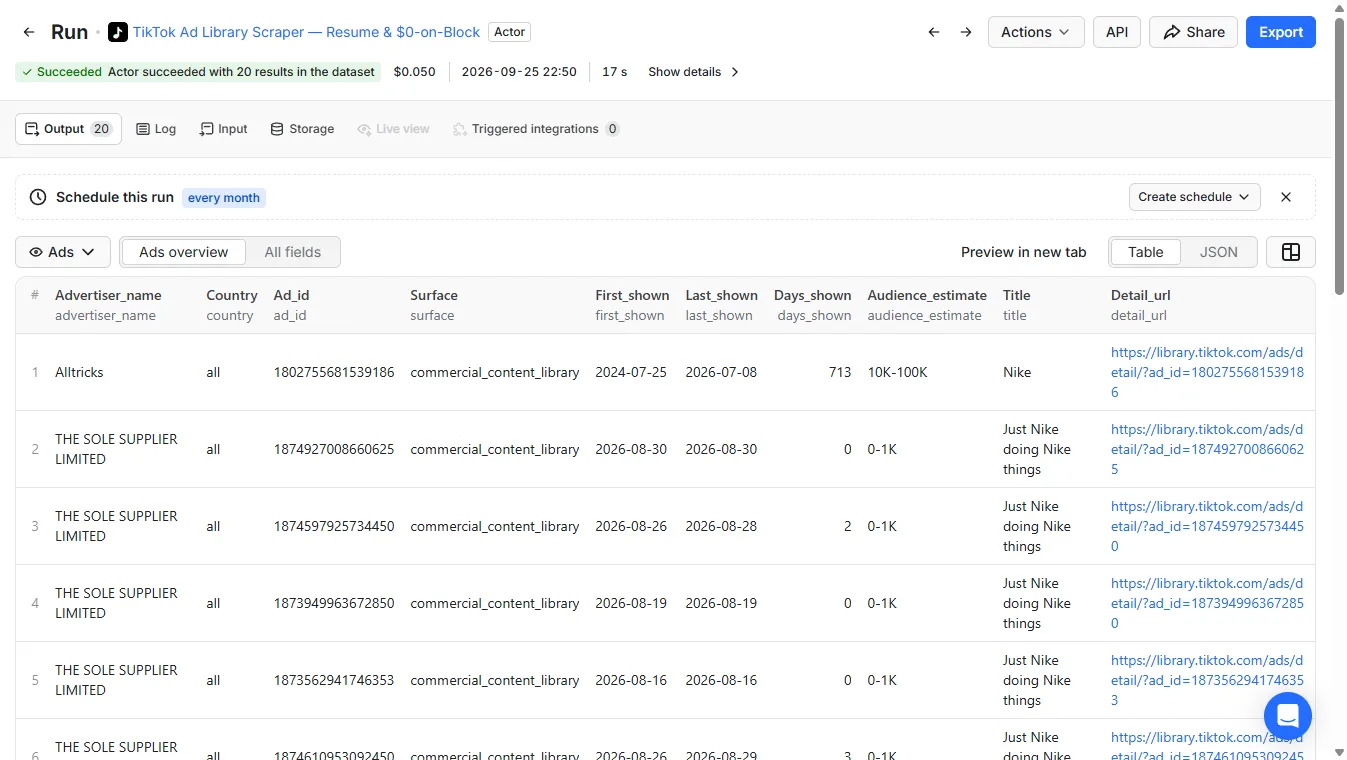The width and height of the screenshot is (1347, 760).
Task: Switch to the Output tab
Action: [68, 129]
